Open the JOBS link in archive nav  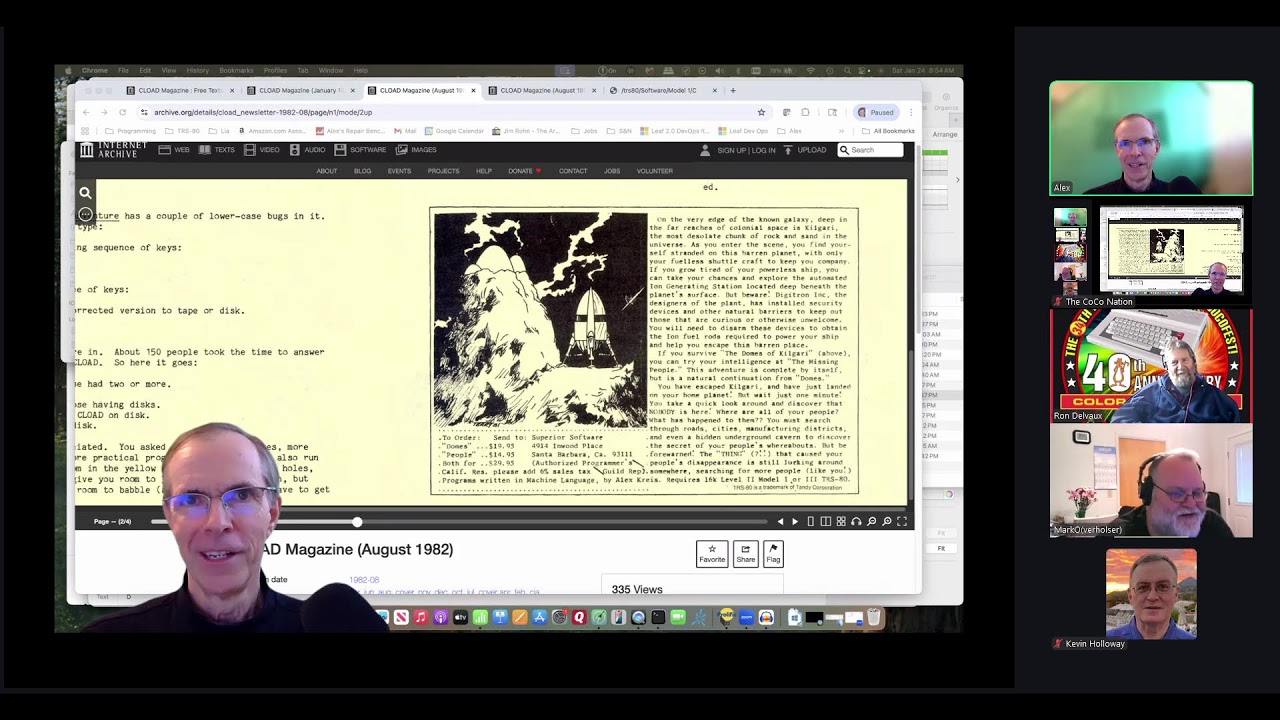tap(612, 171)
